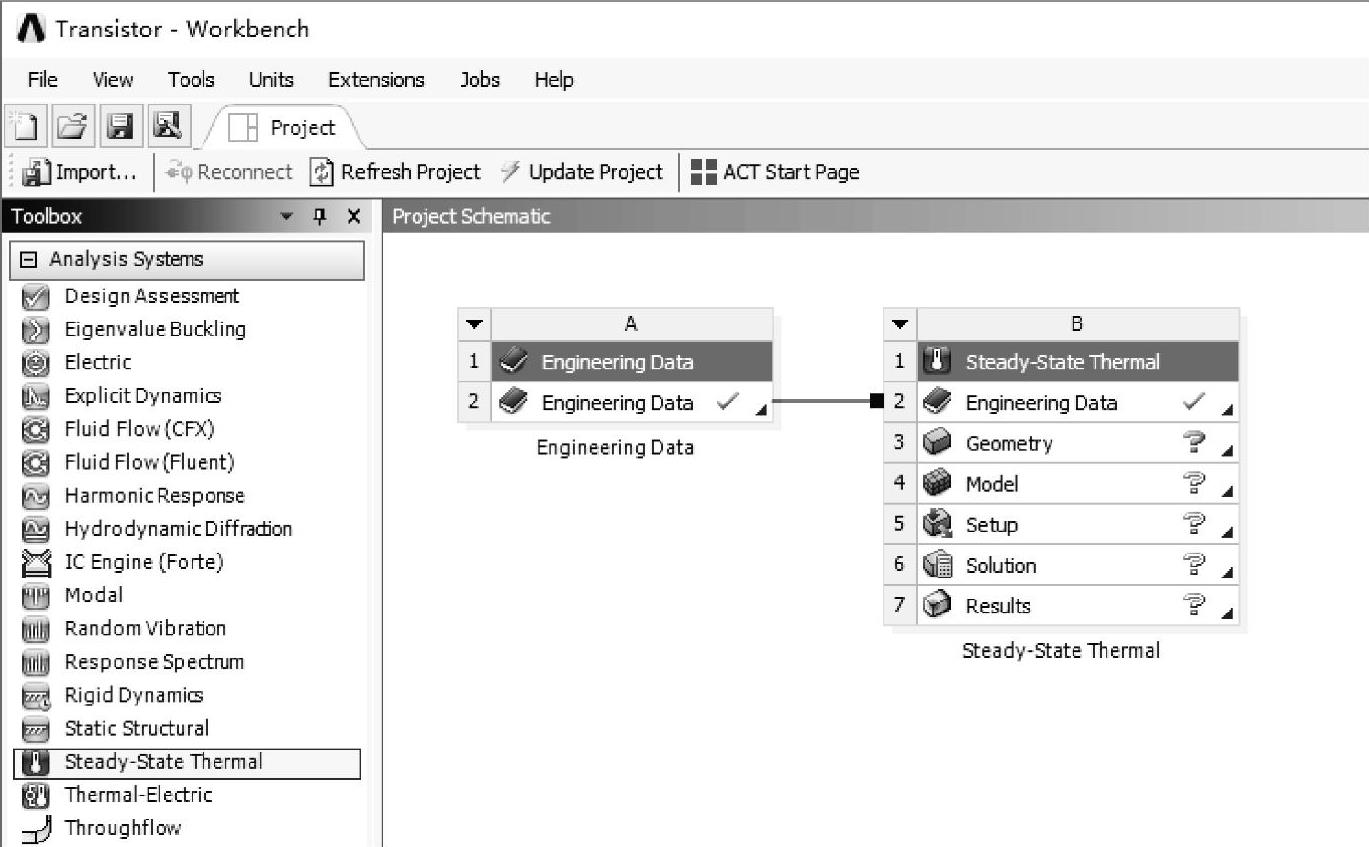Viewport: 1369px width, 847px height.
Task: Select the Fluid Flow (Fluent) icon
Action: click(36, 463)
